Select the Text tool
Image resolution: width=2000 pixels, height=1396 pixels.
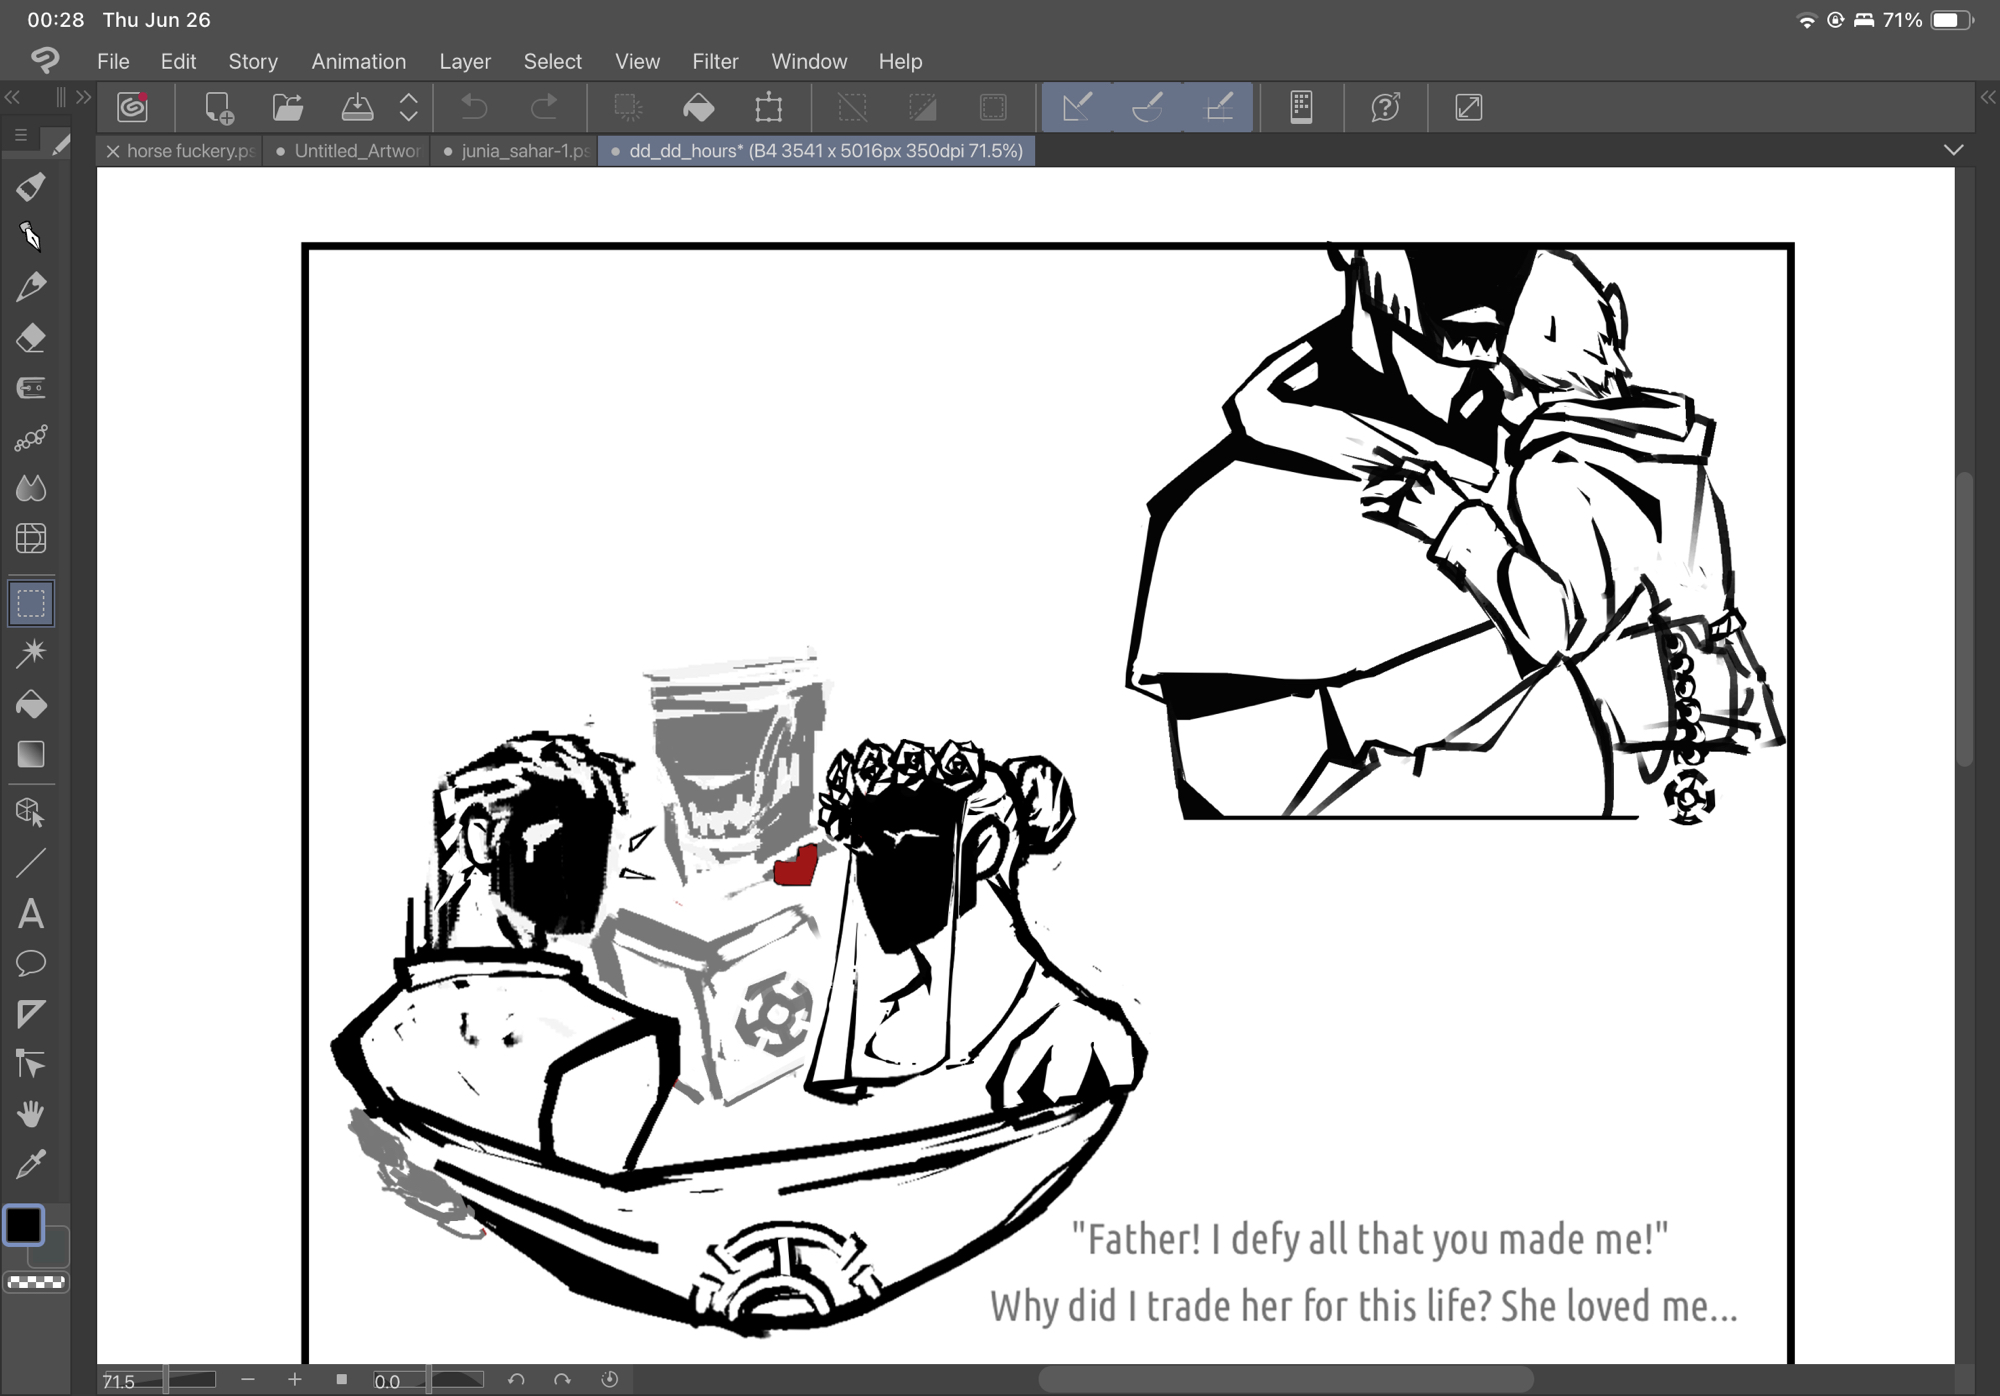(x=31, y=914)
